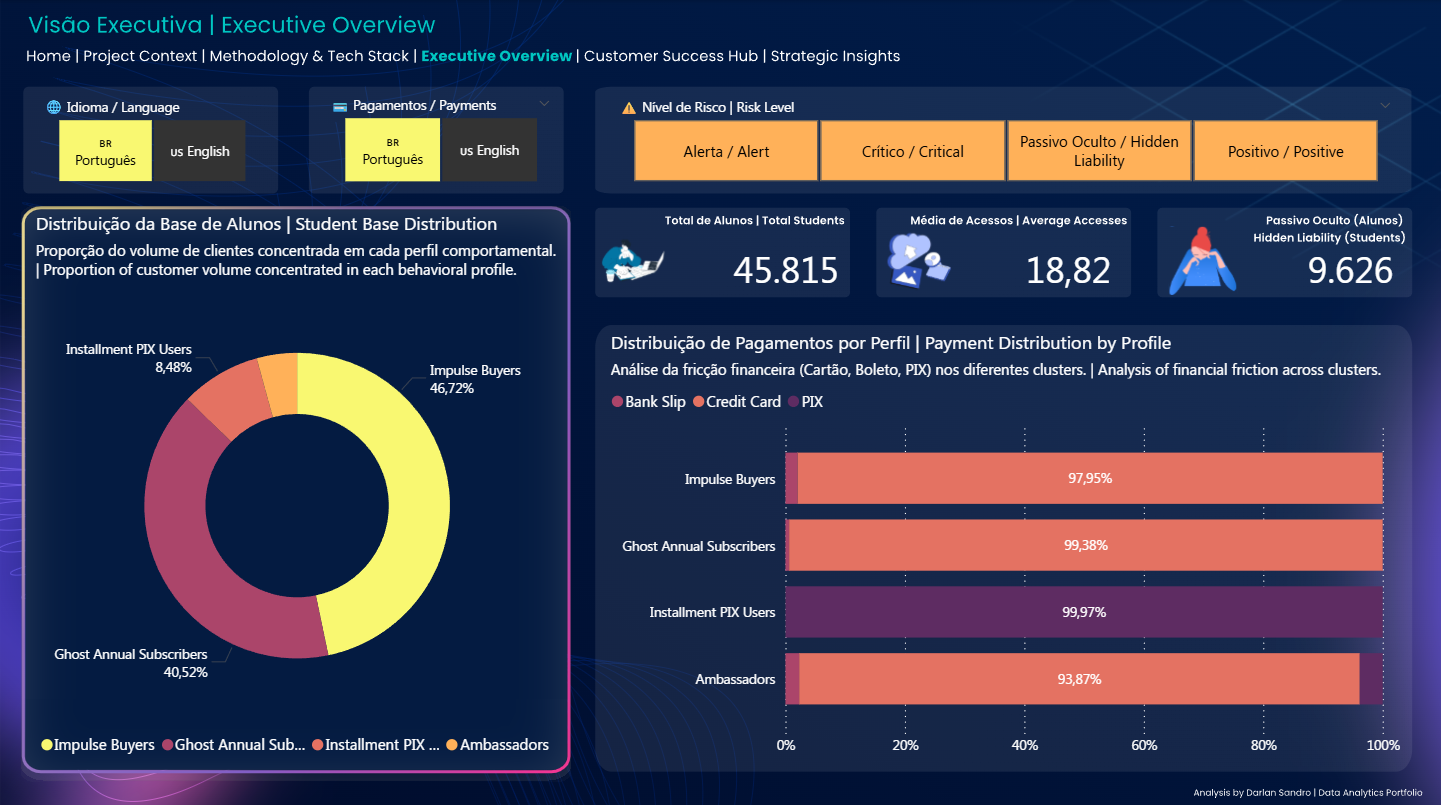This screenshot has width=1441, height=805.
Task: Select Português in the Pagamentos / Payments slicer
Action: pos(392,150)
